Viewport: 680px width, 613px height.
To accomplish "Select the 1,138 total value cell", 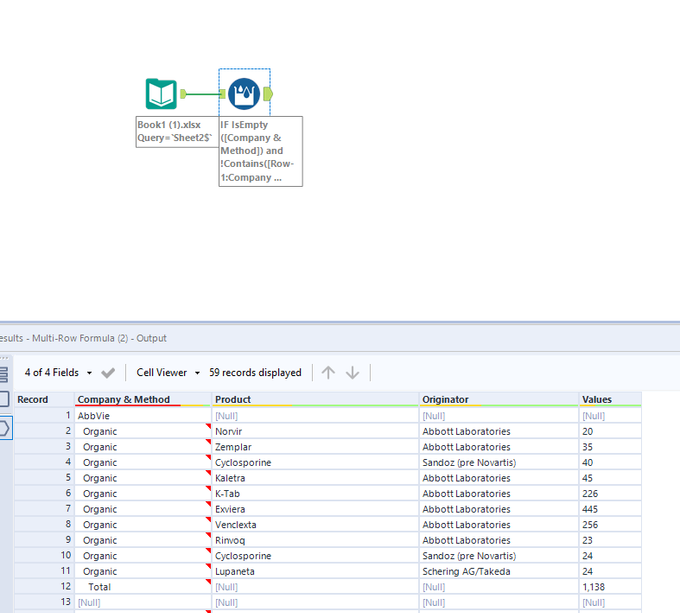I will click(610, 587).
